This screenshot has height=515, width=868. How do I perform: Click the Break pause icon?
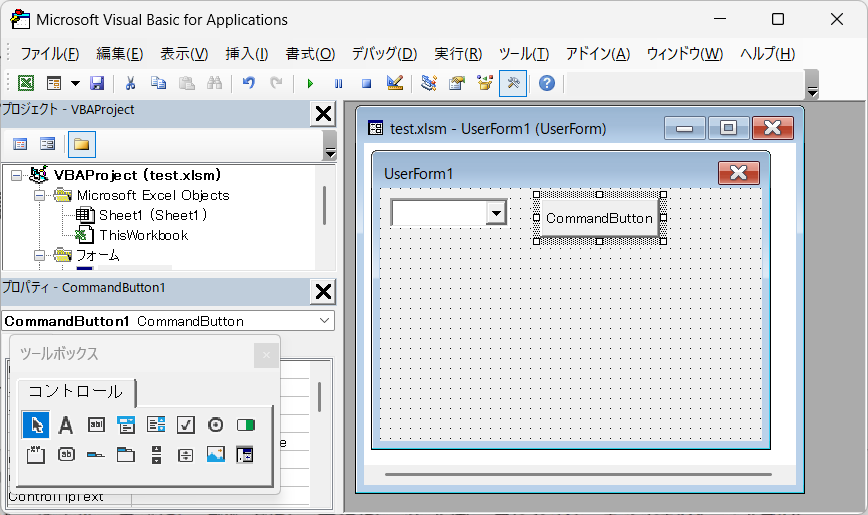click(338, 83)
